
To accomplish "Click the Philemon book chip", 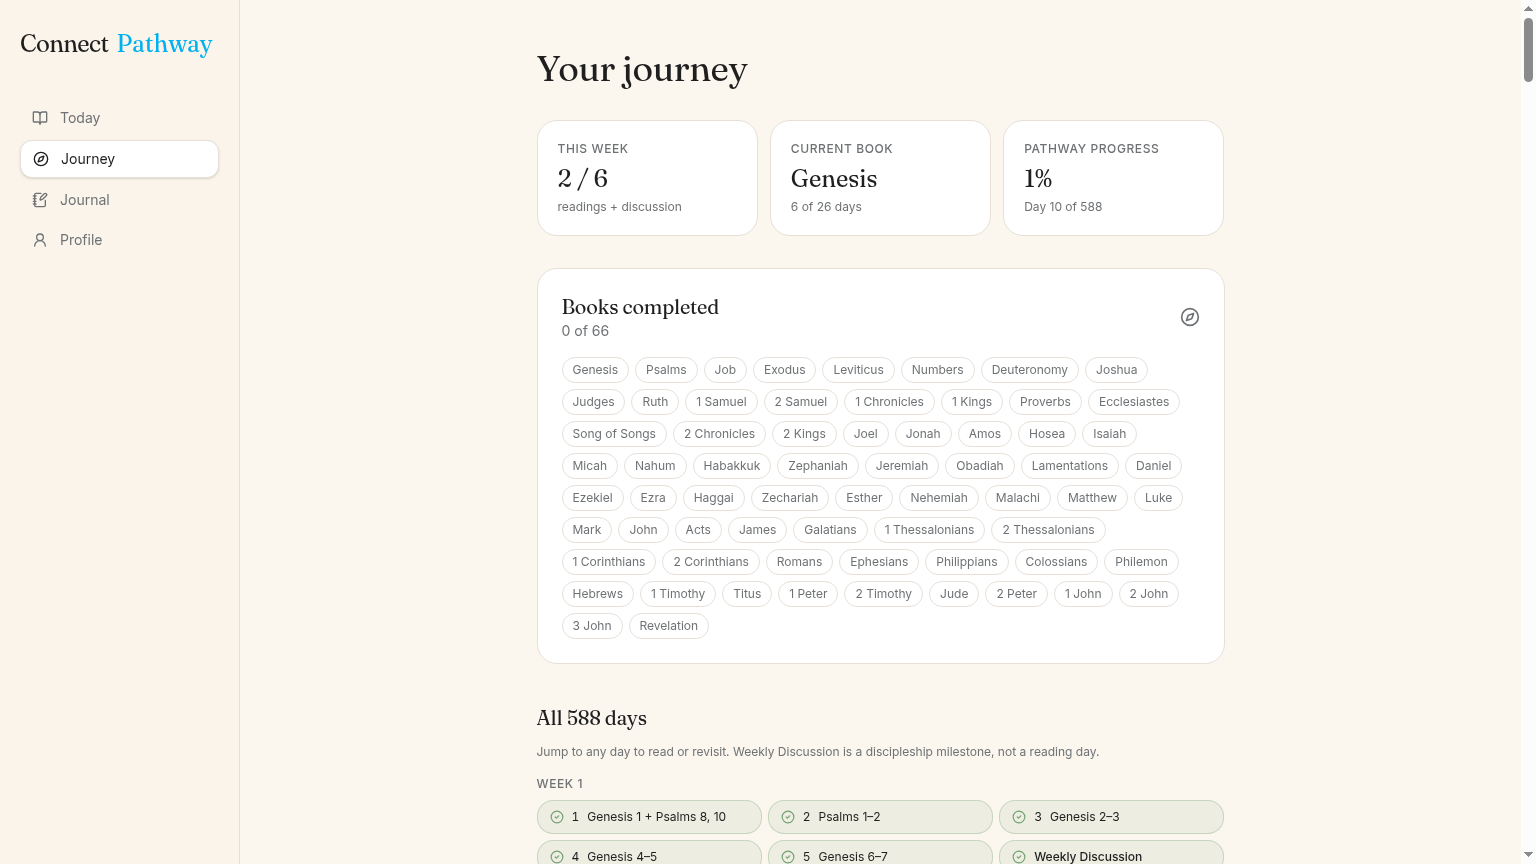I will pos(1141,562).
